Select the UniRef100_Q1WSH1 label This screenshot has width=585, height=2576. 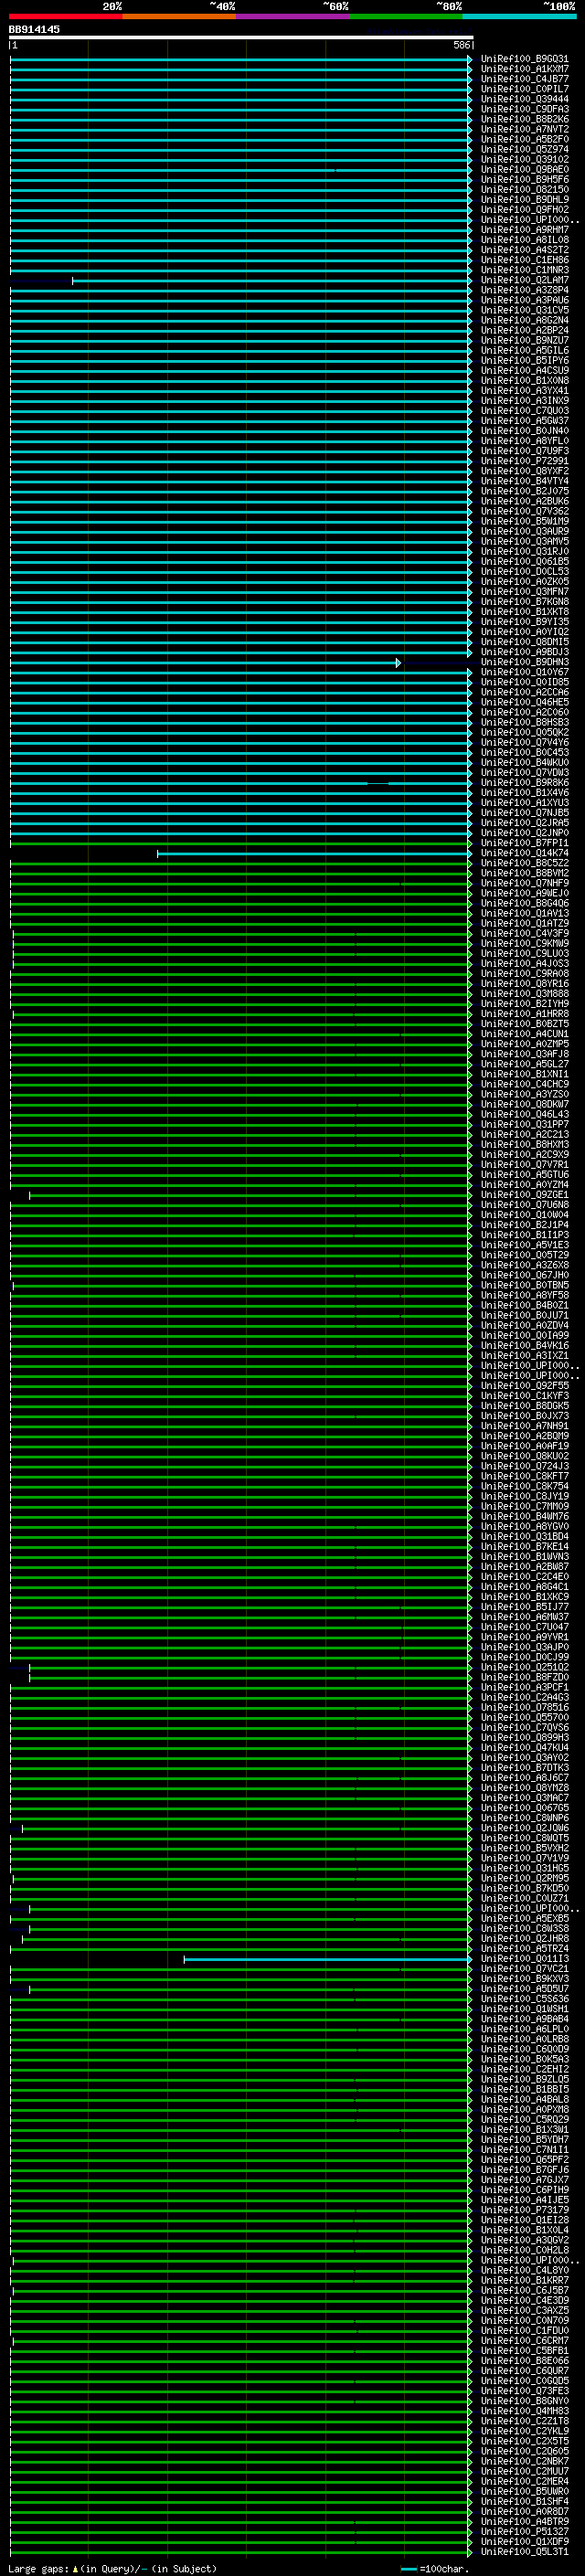pyautogui.click(x=525, y=2009)
